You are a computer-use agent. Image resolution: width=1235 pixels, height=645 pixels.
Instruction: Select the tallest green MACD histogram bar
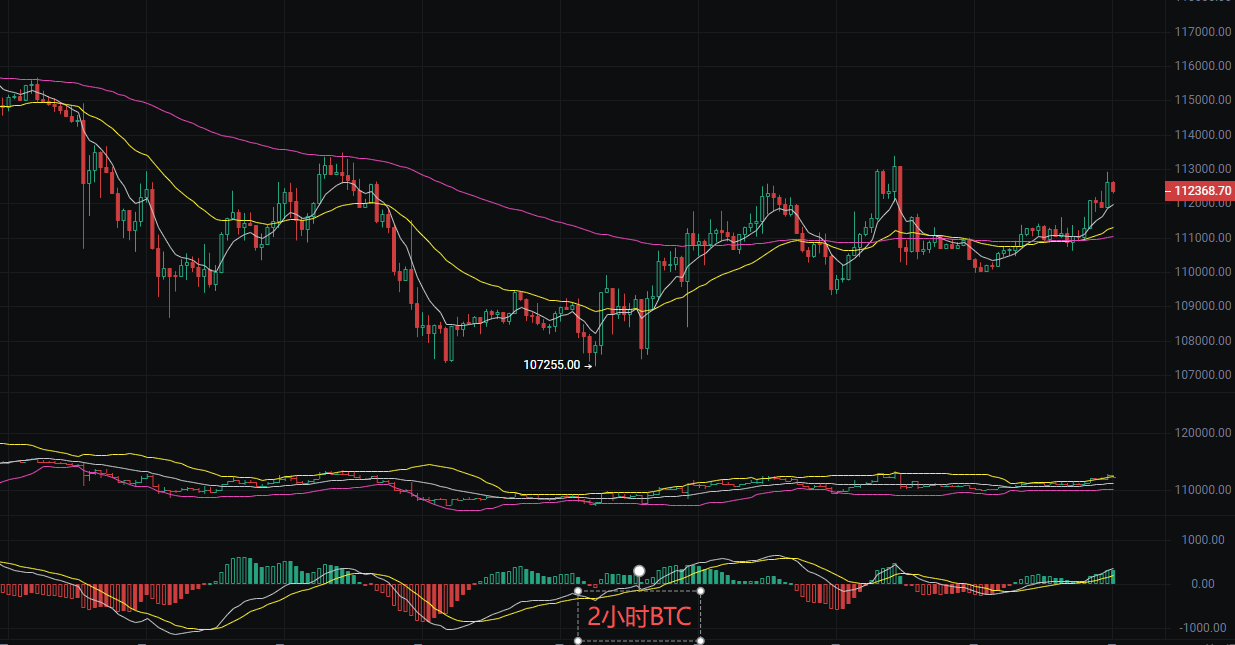coord(238,569)
